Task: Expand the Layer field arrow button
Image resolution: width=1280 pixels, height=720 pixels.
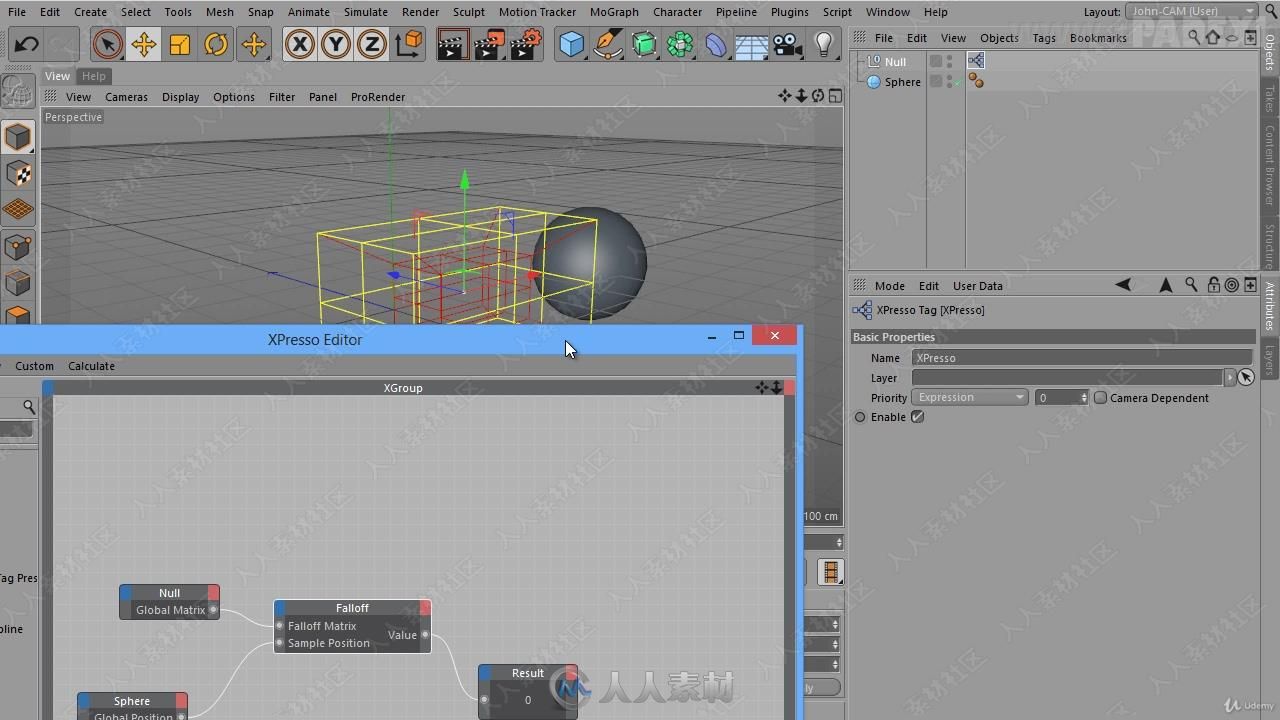Action: 1230,377
